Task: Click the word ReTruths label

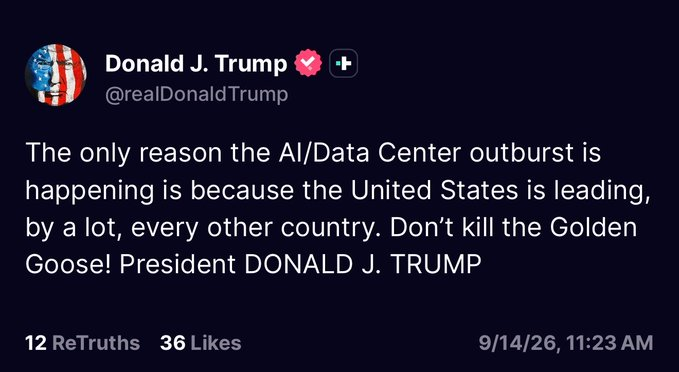Action: coord(96,343)
